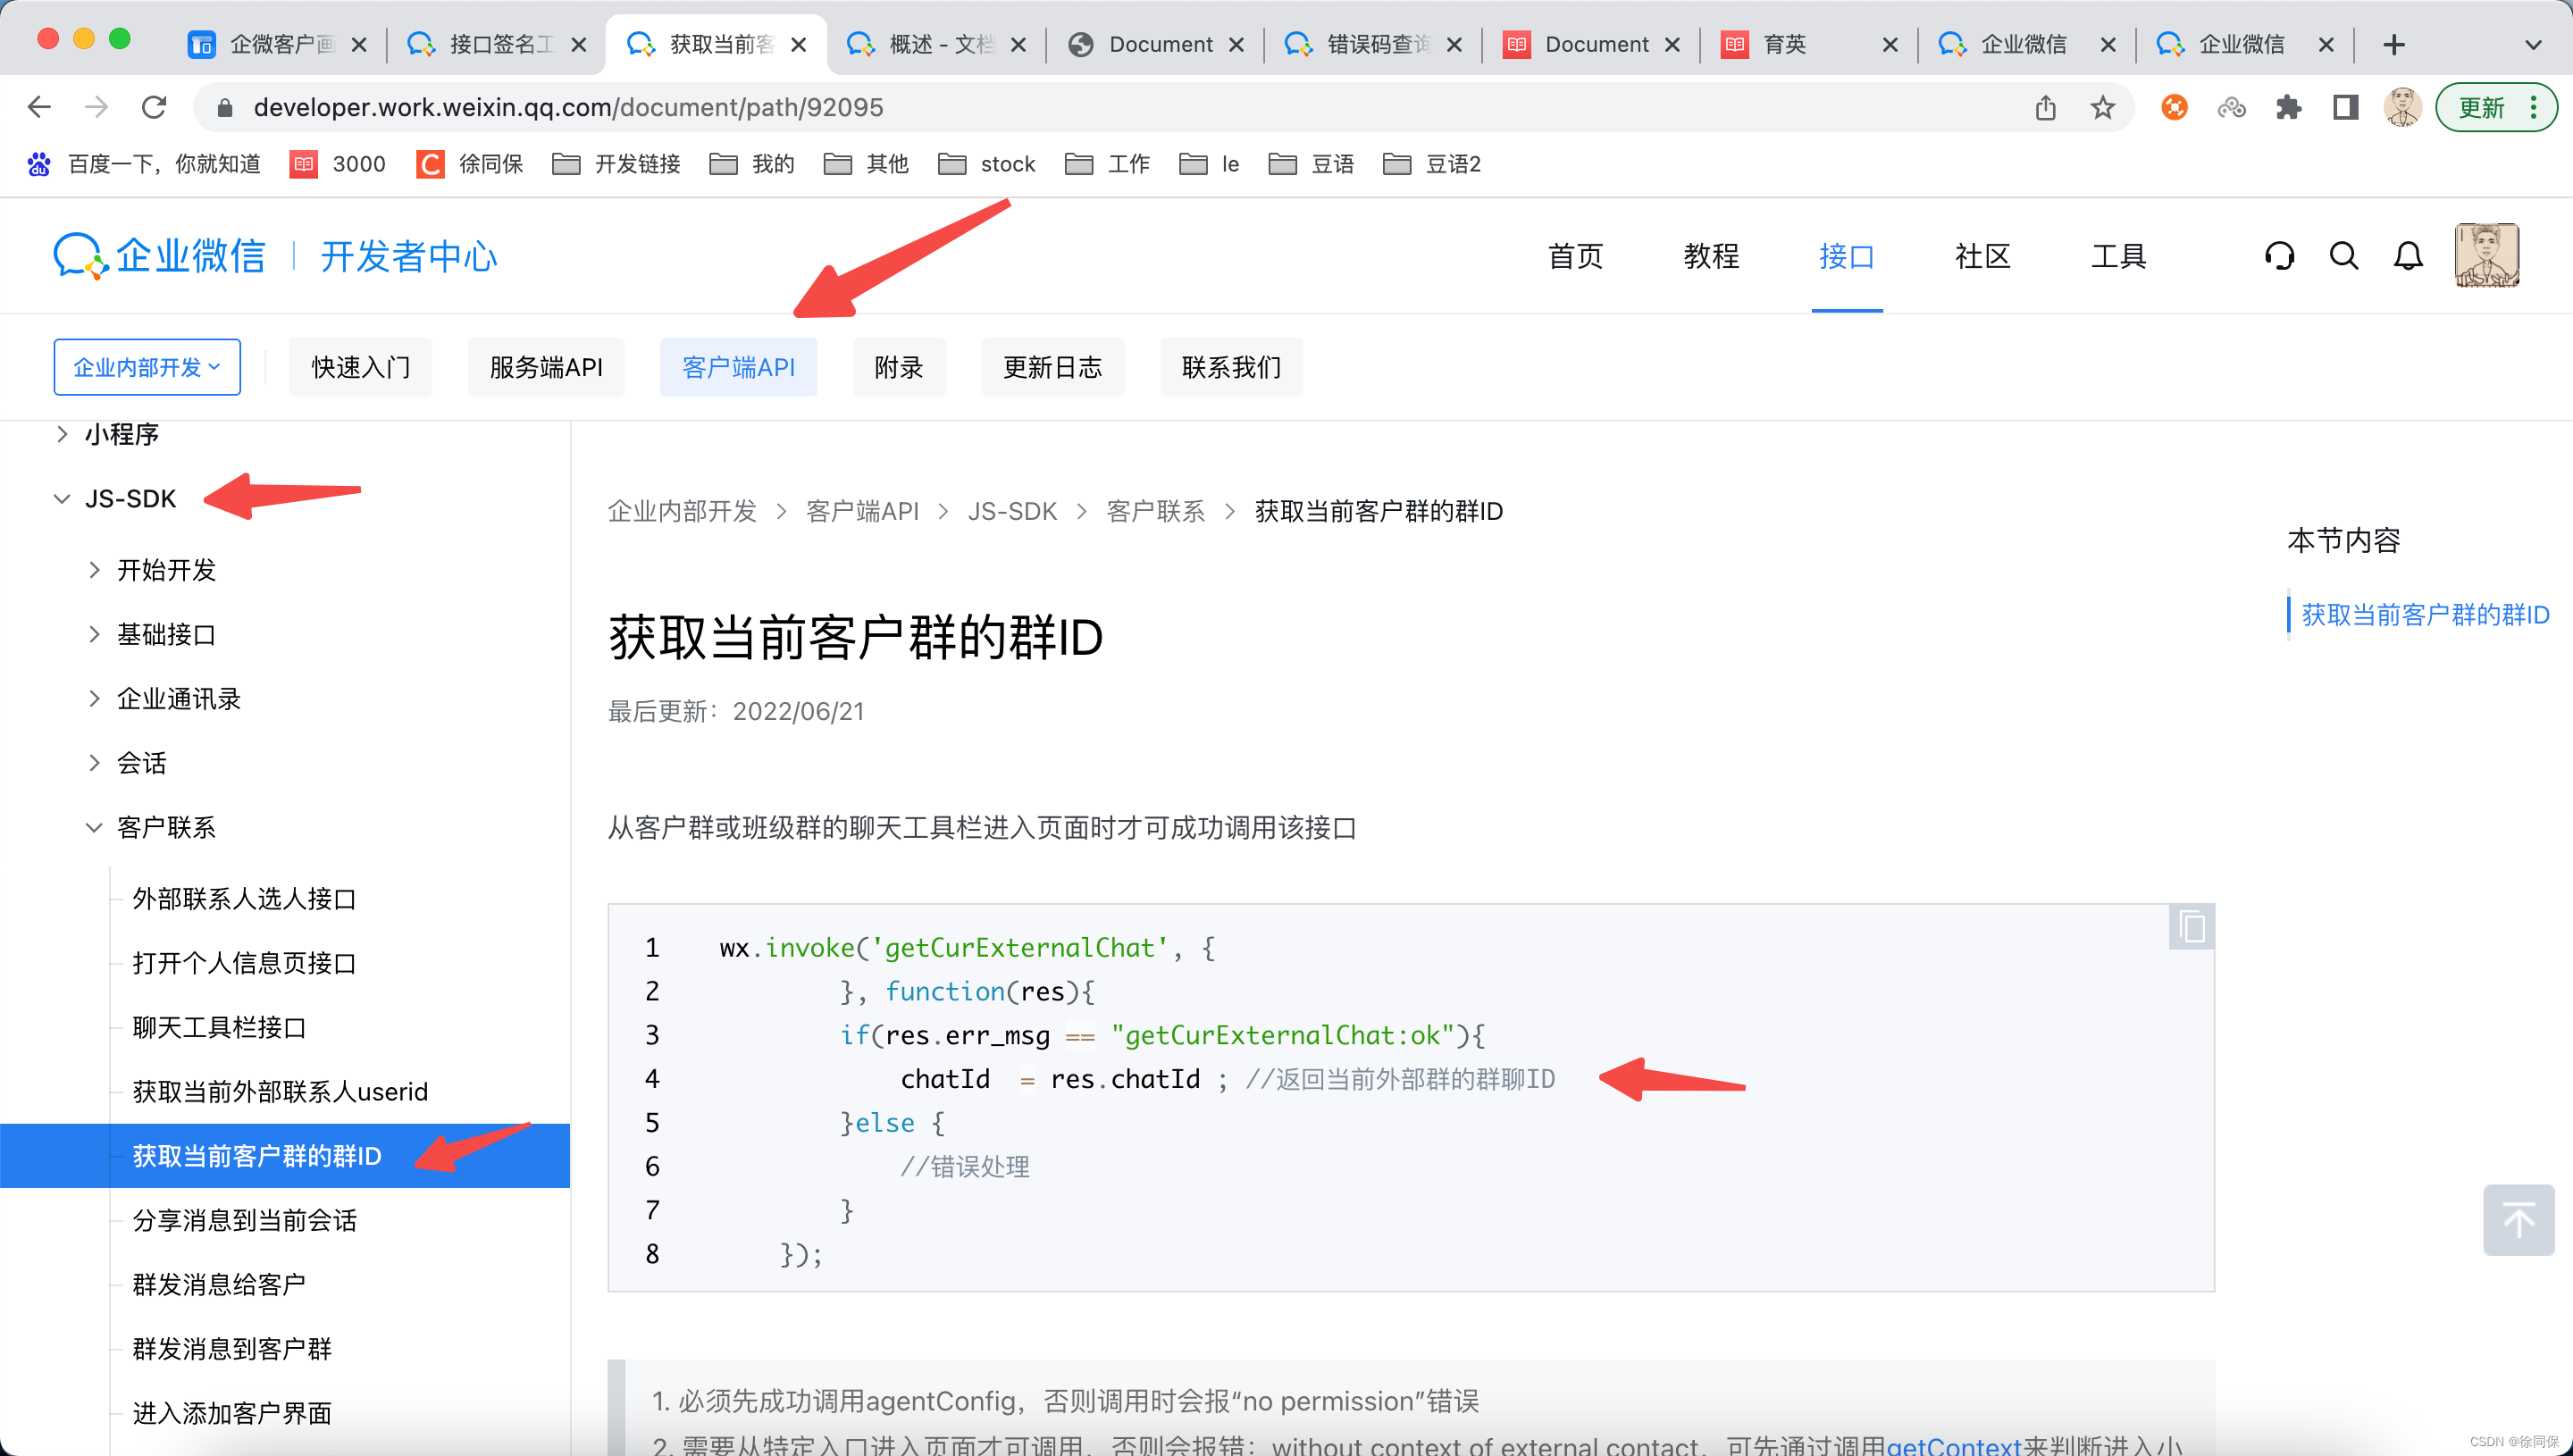Expand the 小程序 tree node
Screen dimensions: 2573x1456
(x=62, y=434)
